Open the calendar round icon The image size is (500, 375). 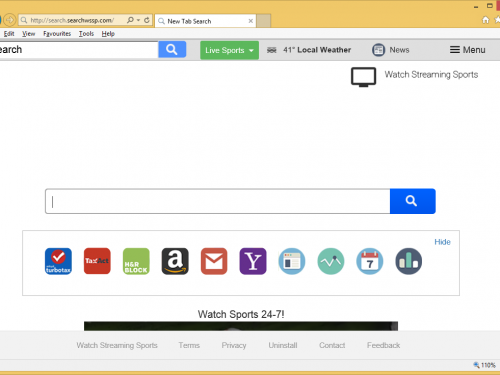click(x=370, y=261)
